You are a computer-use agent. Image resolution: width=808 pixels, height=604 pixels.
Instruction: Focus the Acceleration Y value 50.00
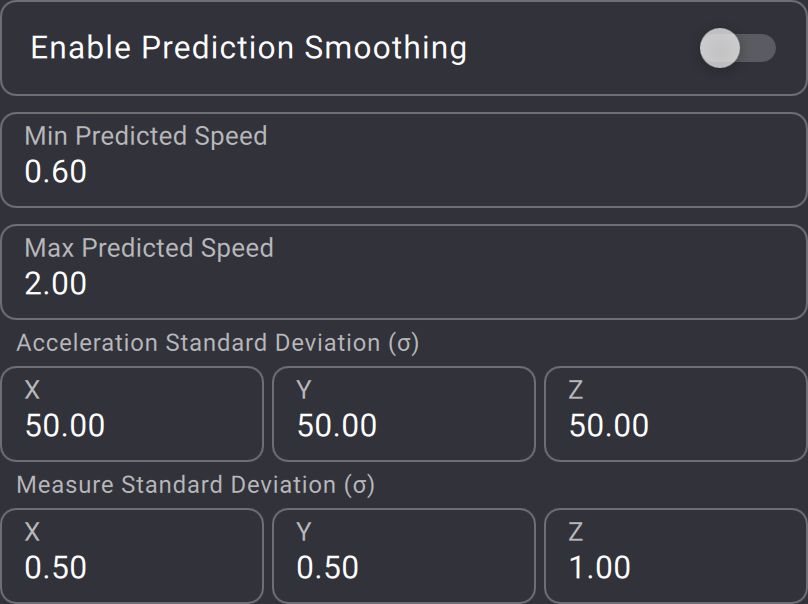[337, 426]
